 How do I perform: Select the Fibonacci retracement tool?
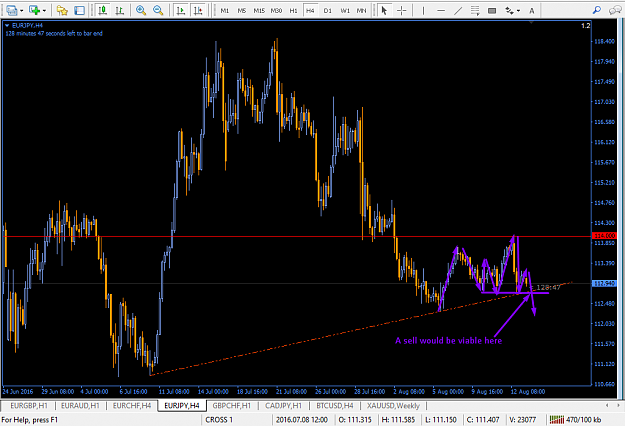[475, 10]
